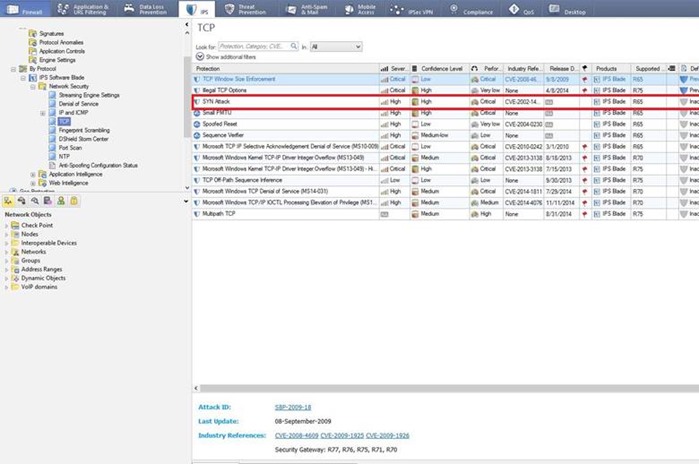Click the Application Controls folder icon
Screen dimensions: 699x464
(x=33, y=51)
